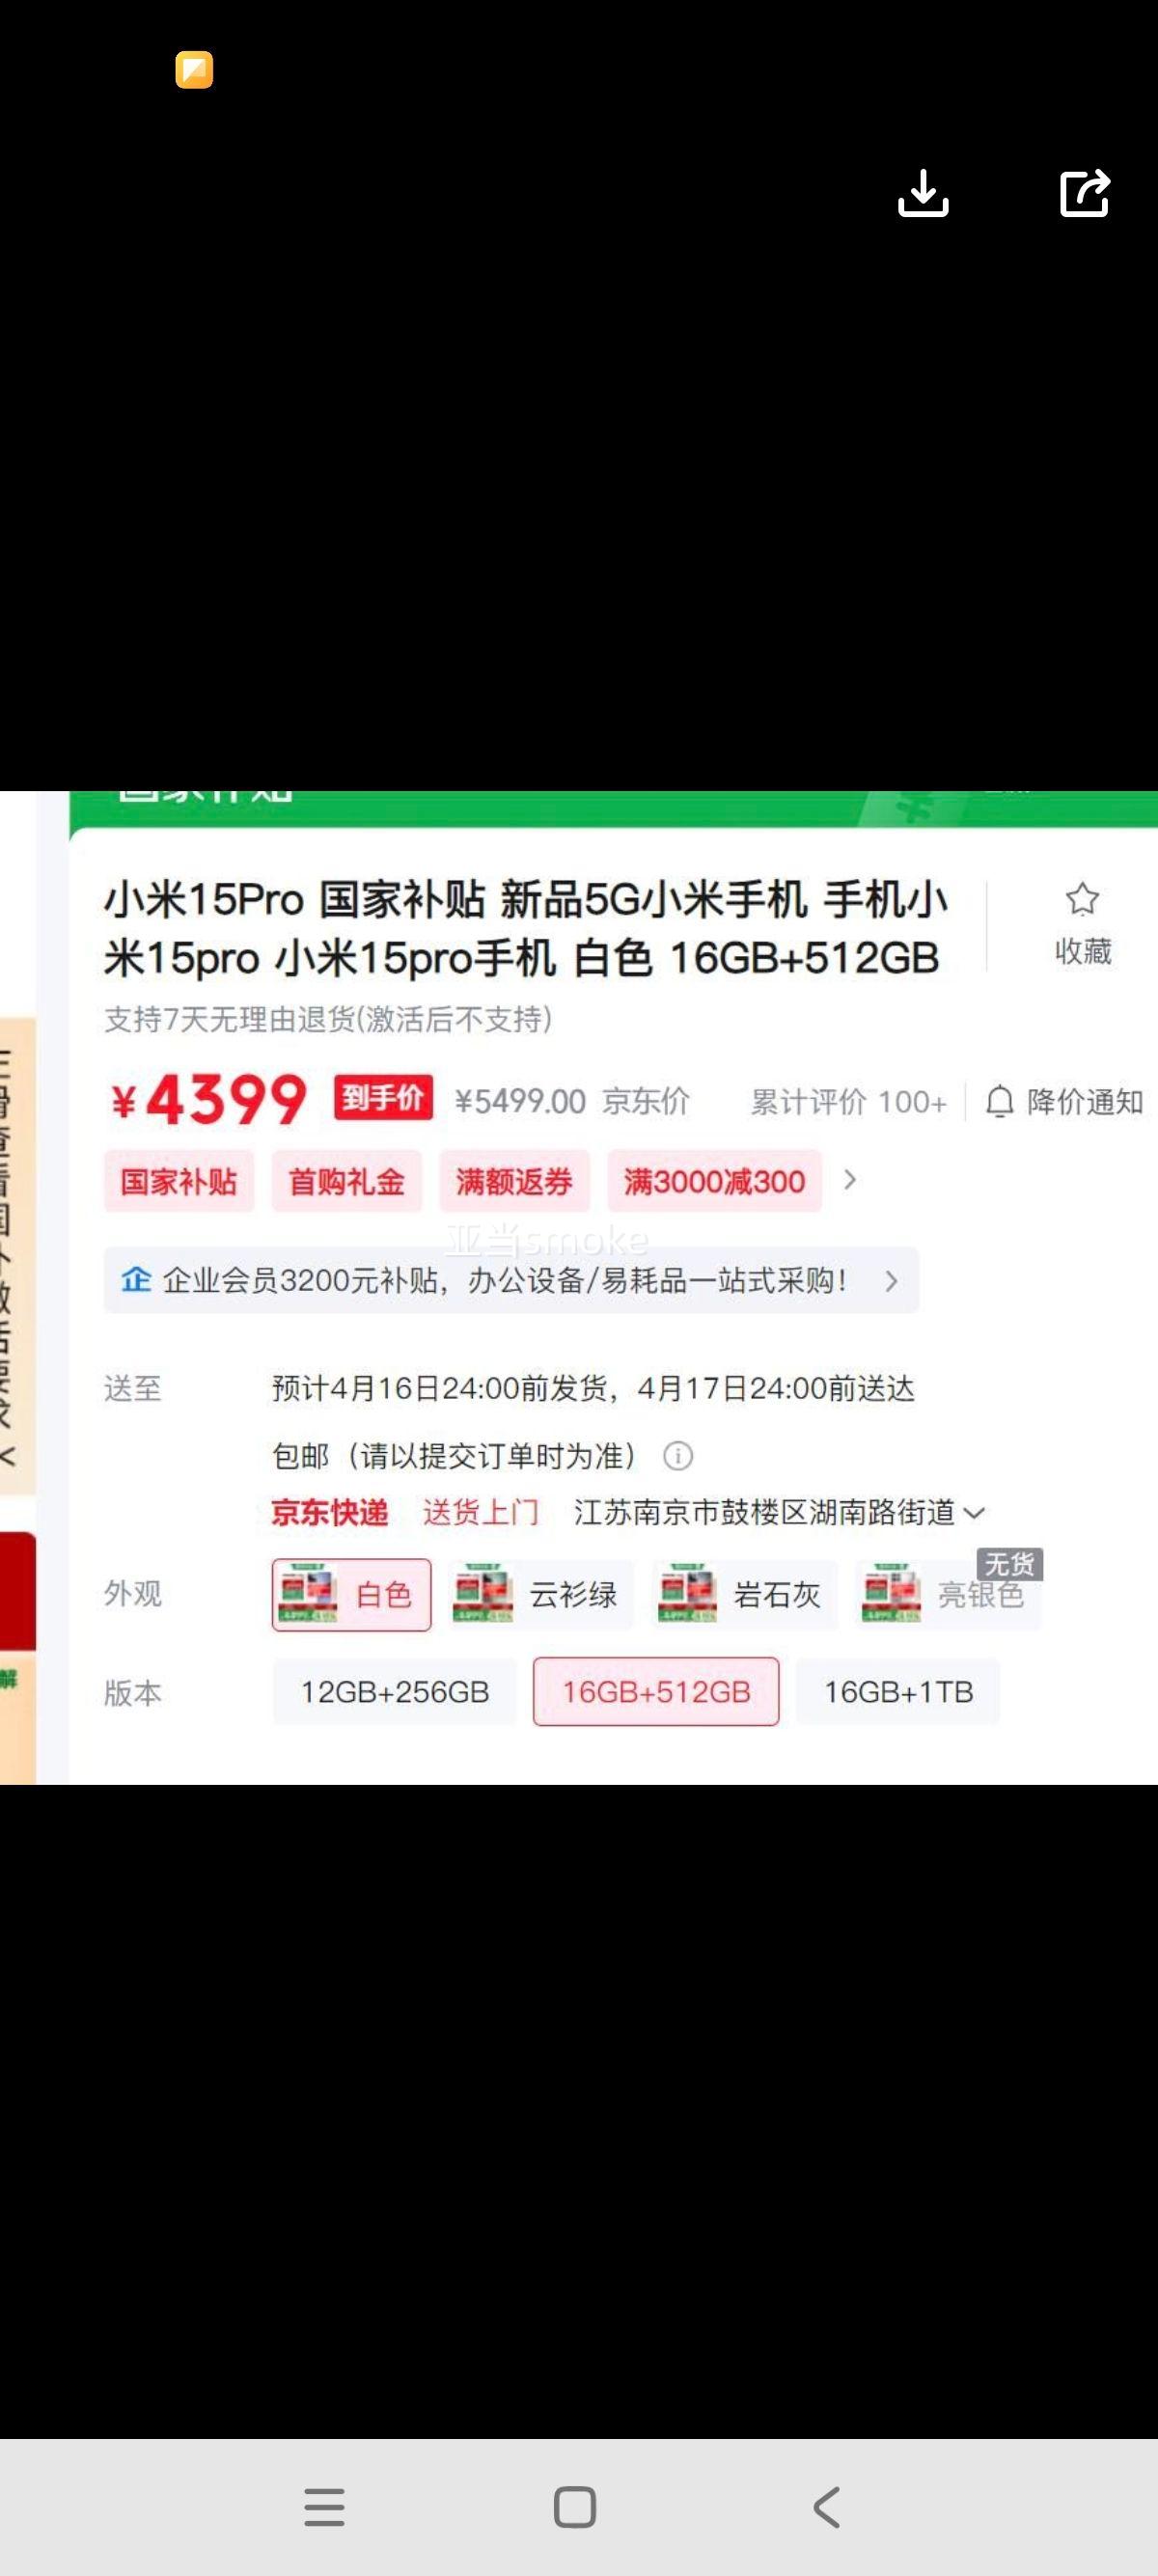Tap the share image icon

coord(1085,193)
